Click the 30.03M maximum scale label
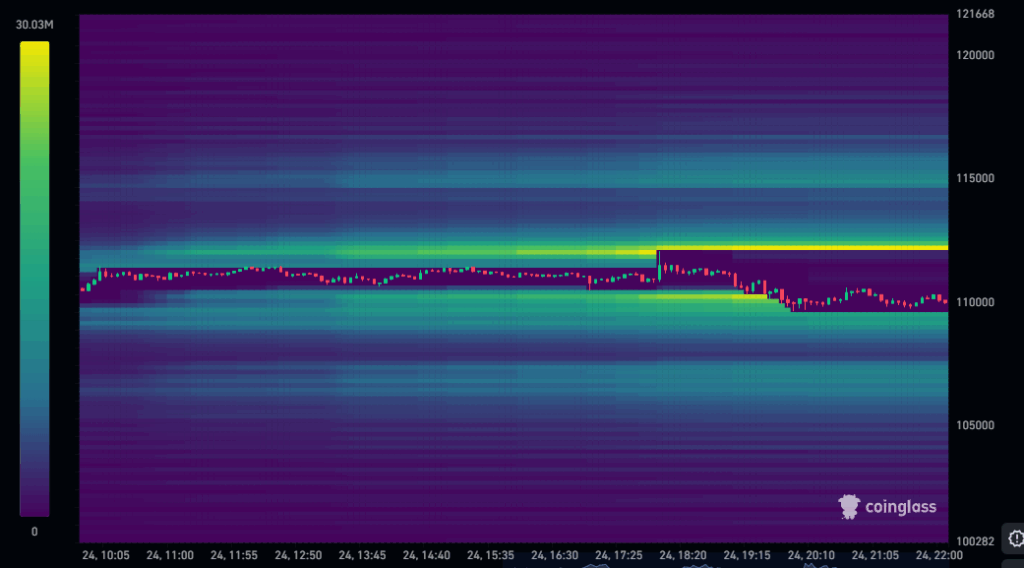1024x568 pixels. [34, 25]
